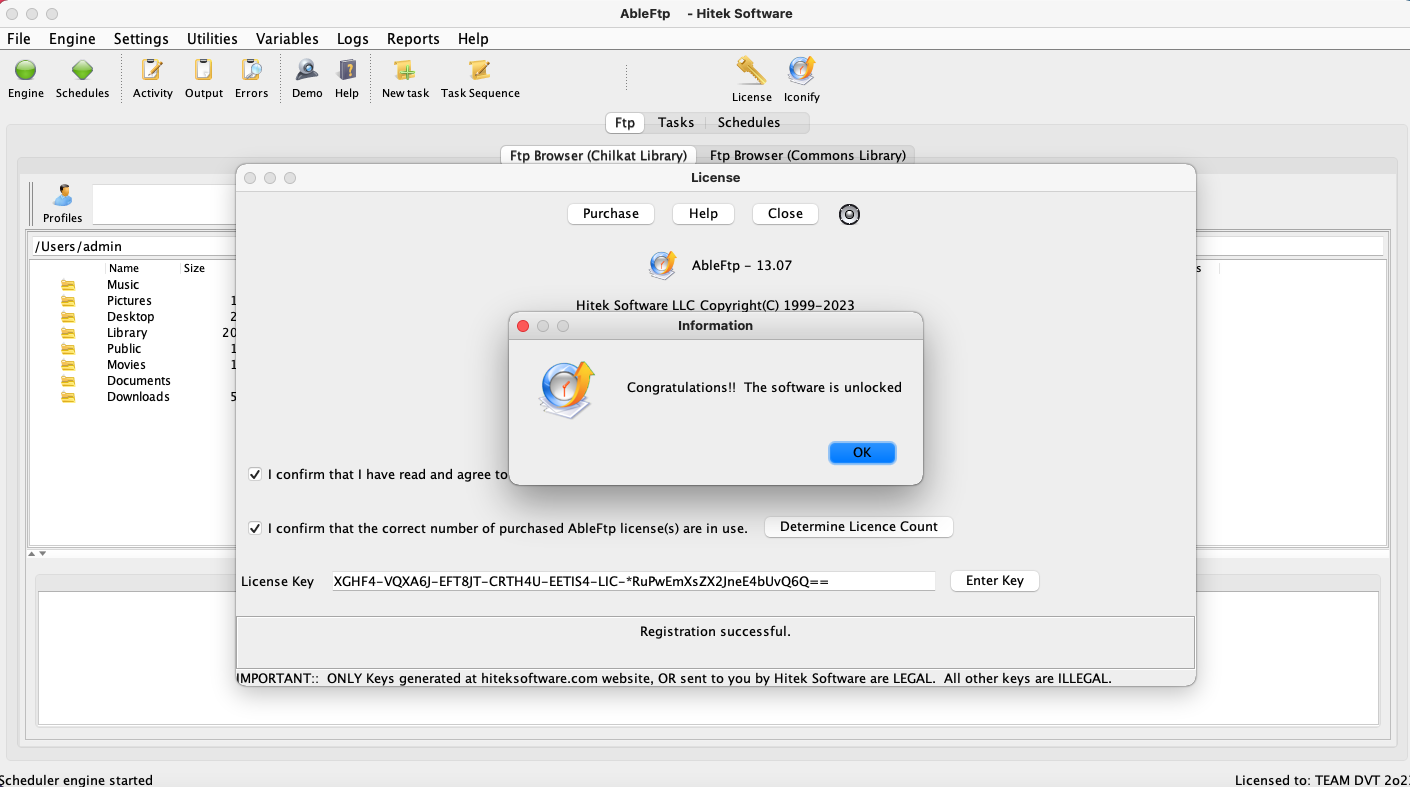Open the Utilities menu
The image size is (1410, 787).
coord(212,39)
